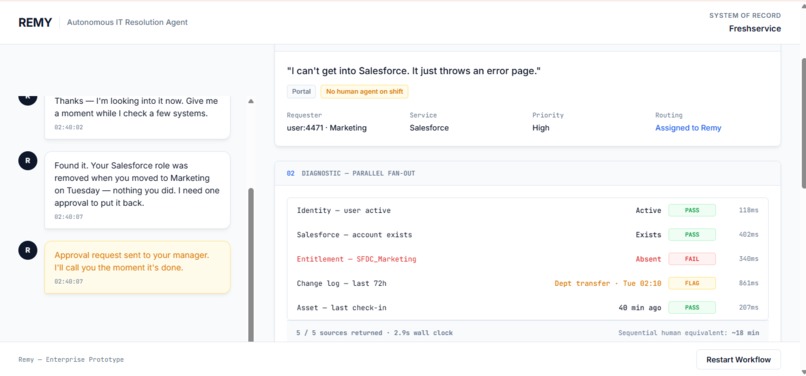Click Dept transfer · Tue 02:10 value
The width and height of the screenshot is (806, 376).
pos(608,283)
